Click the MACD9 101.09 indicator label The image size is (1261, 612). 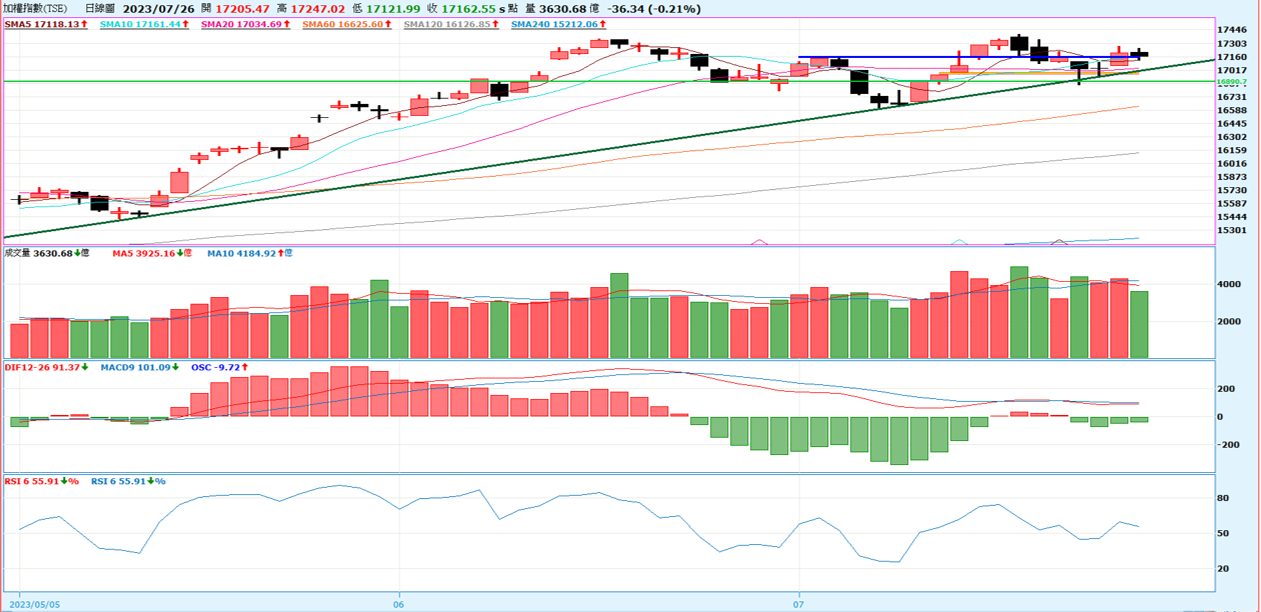click(141, 366)
